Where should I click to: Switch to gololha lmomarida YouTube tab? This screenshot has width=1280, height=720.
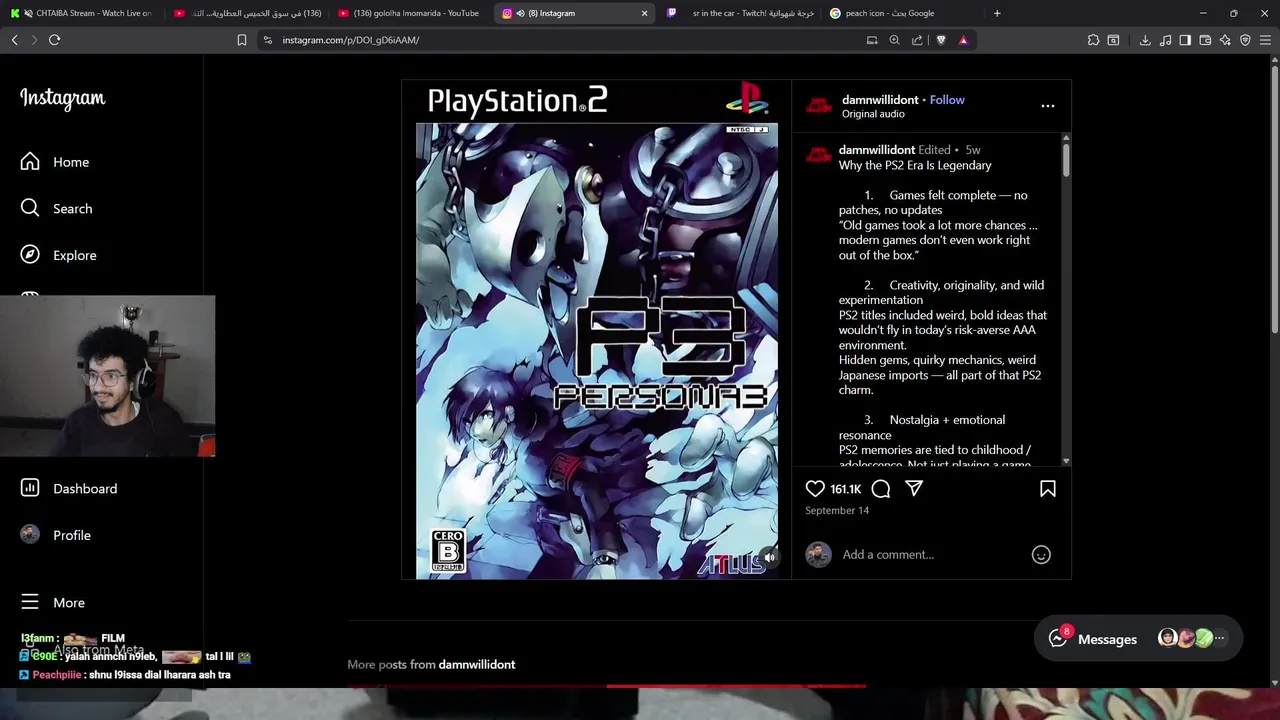tap(412, 13)
